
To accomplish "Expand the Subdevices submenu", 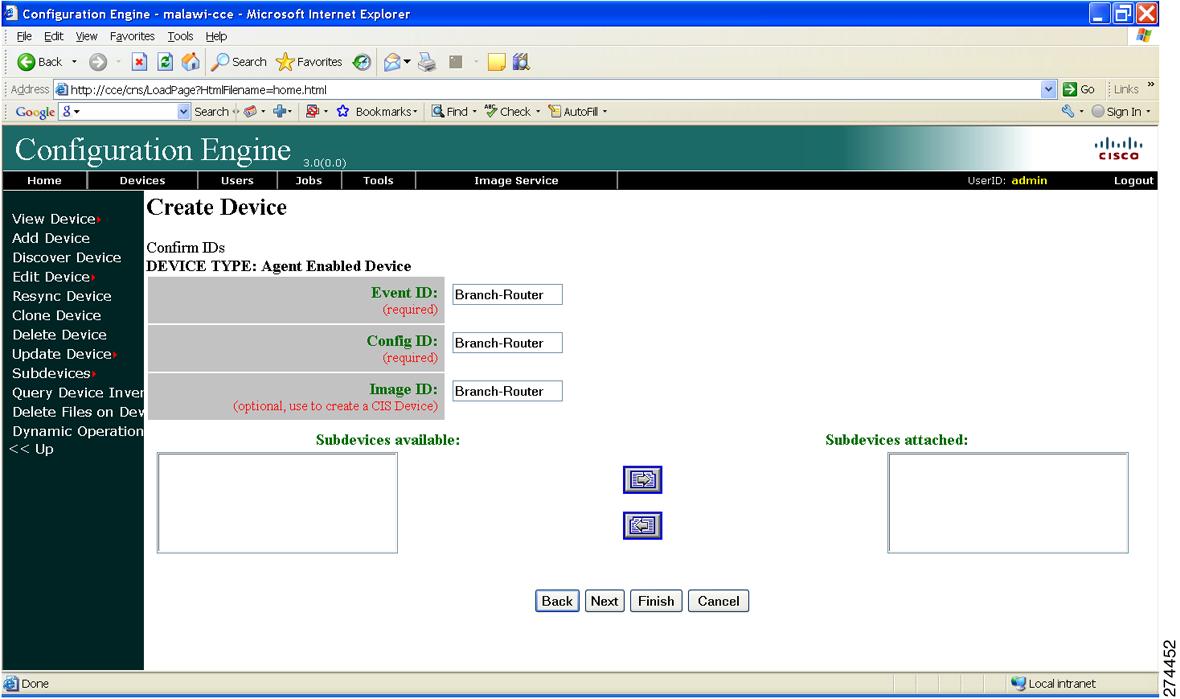I will coord(93,374).
